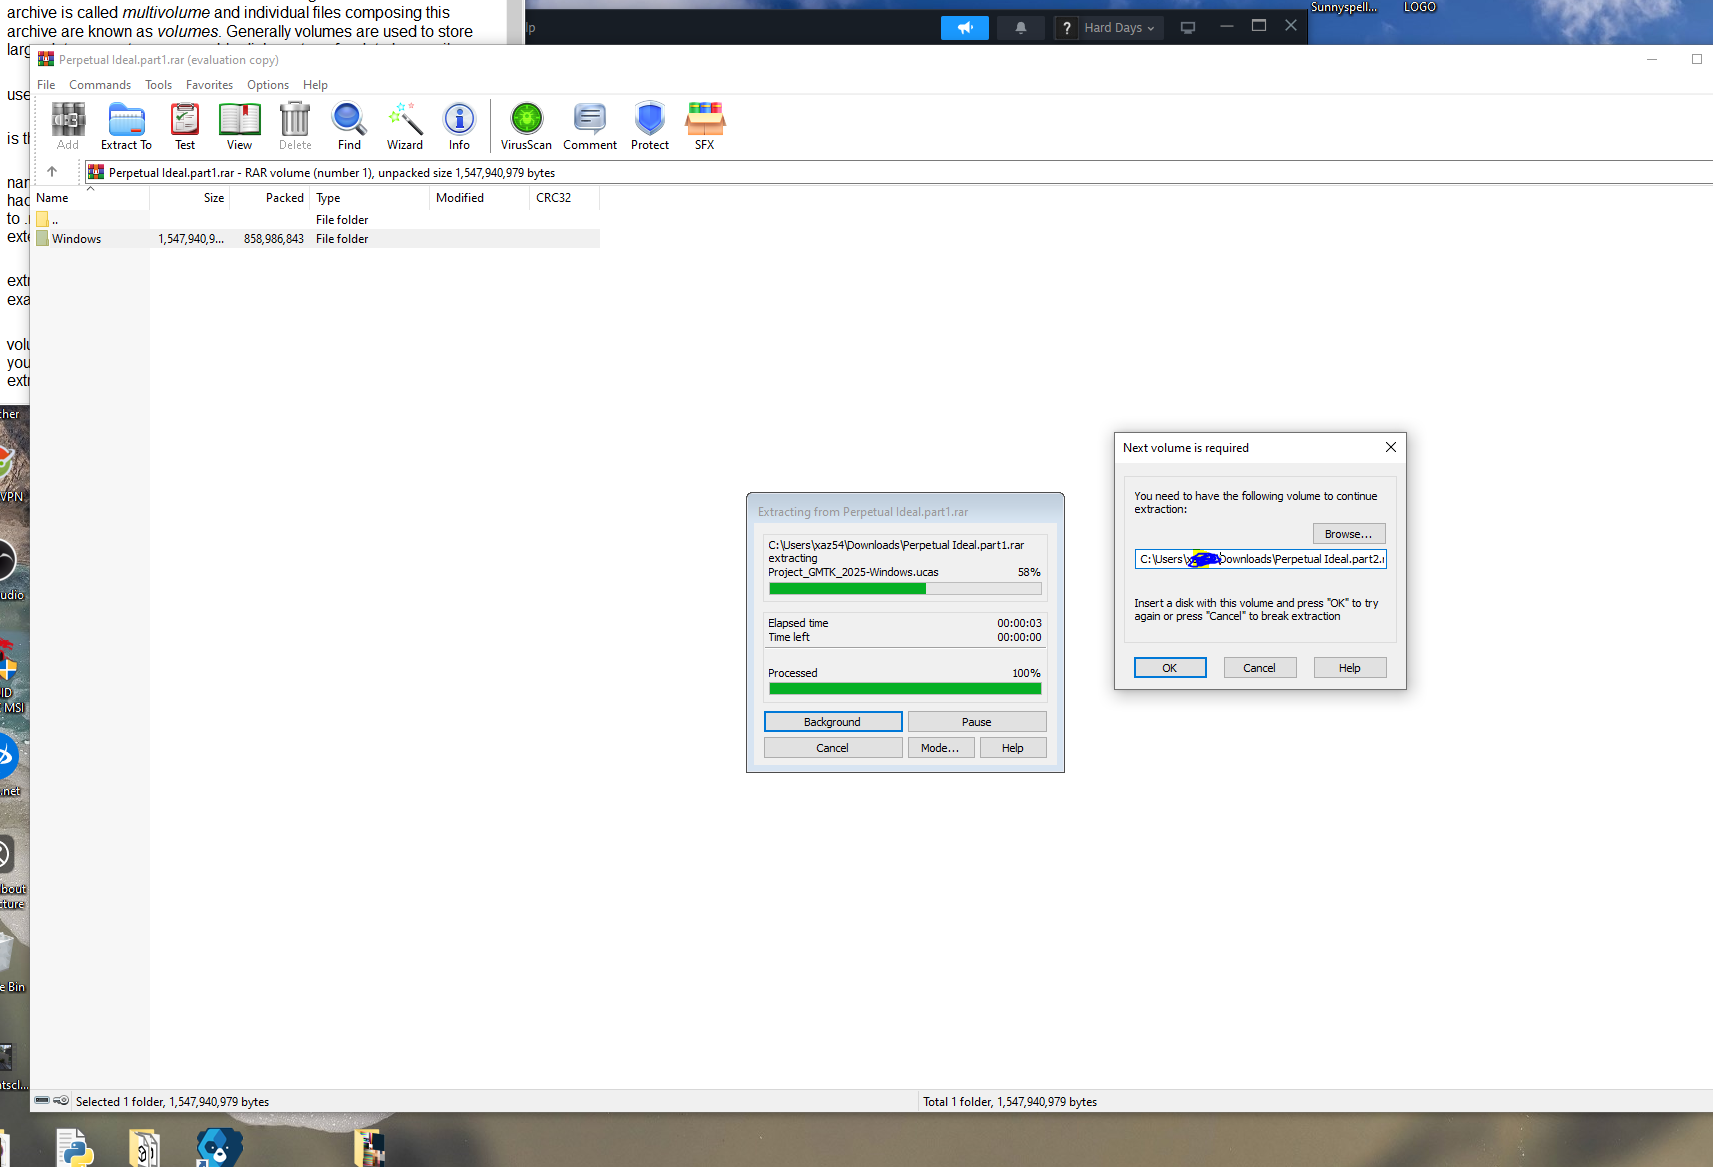Maximize the WinRAR window
The height and width of the screenshot is (1167, 1713).
coord(1696,59)
